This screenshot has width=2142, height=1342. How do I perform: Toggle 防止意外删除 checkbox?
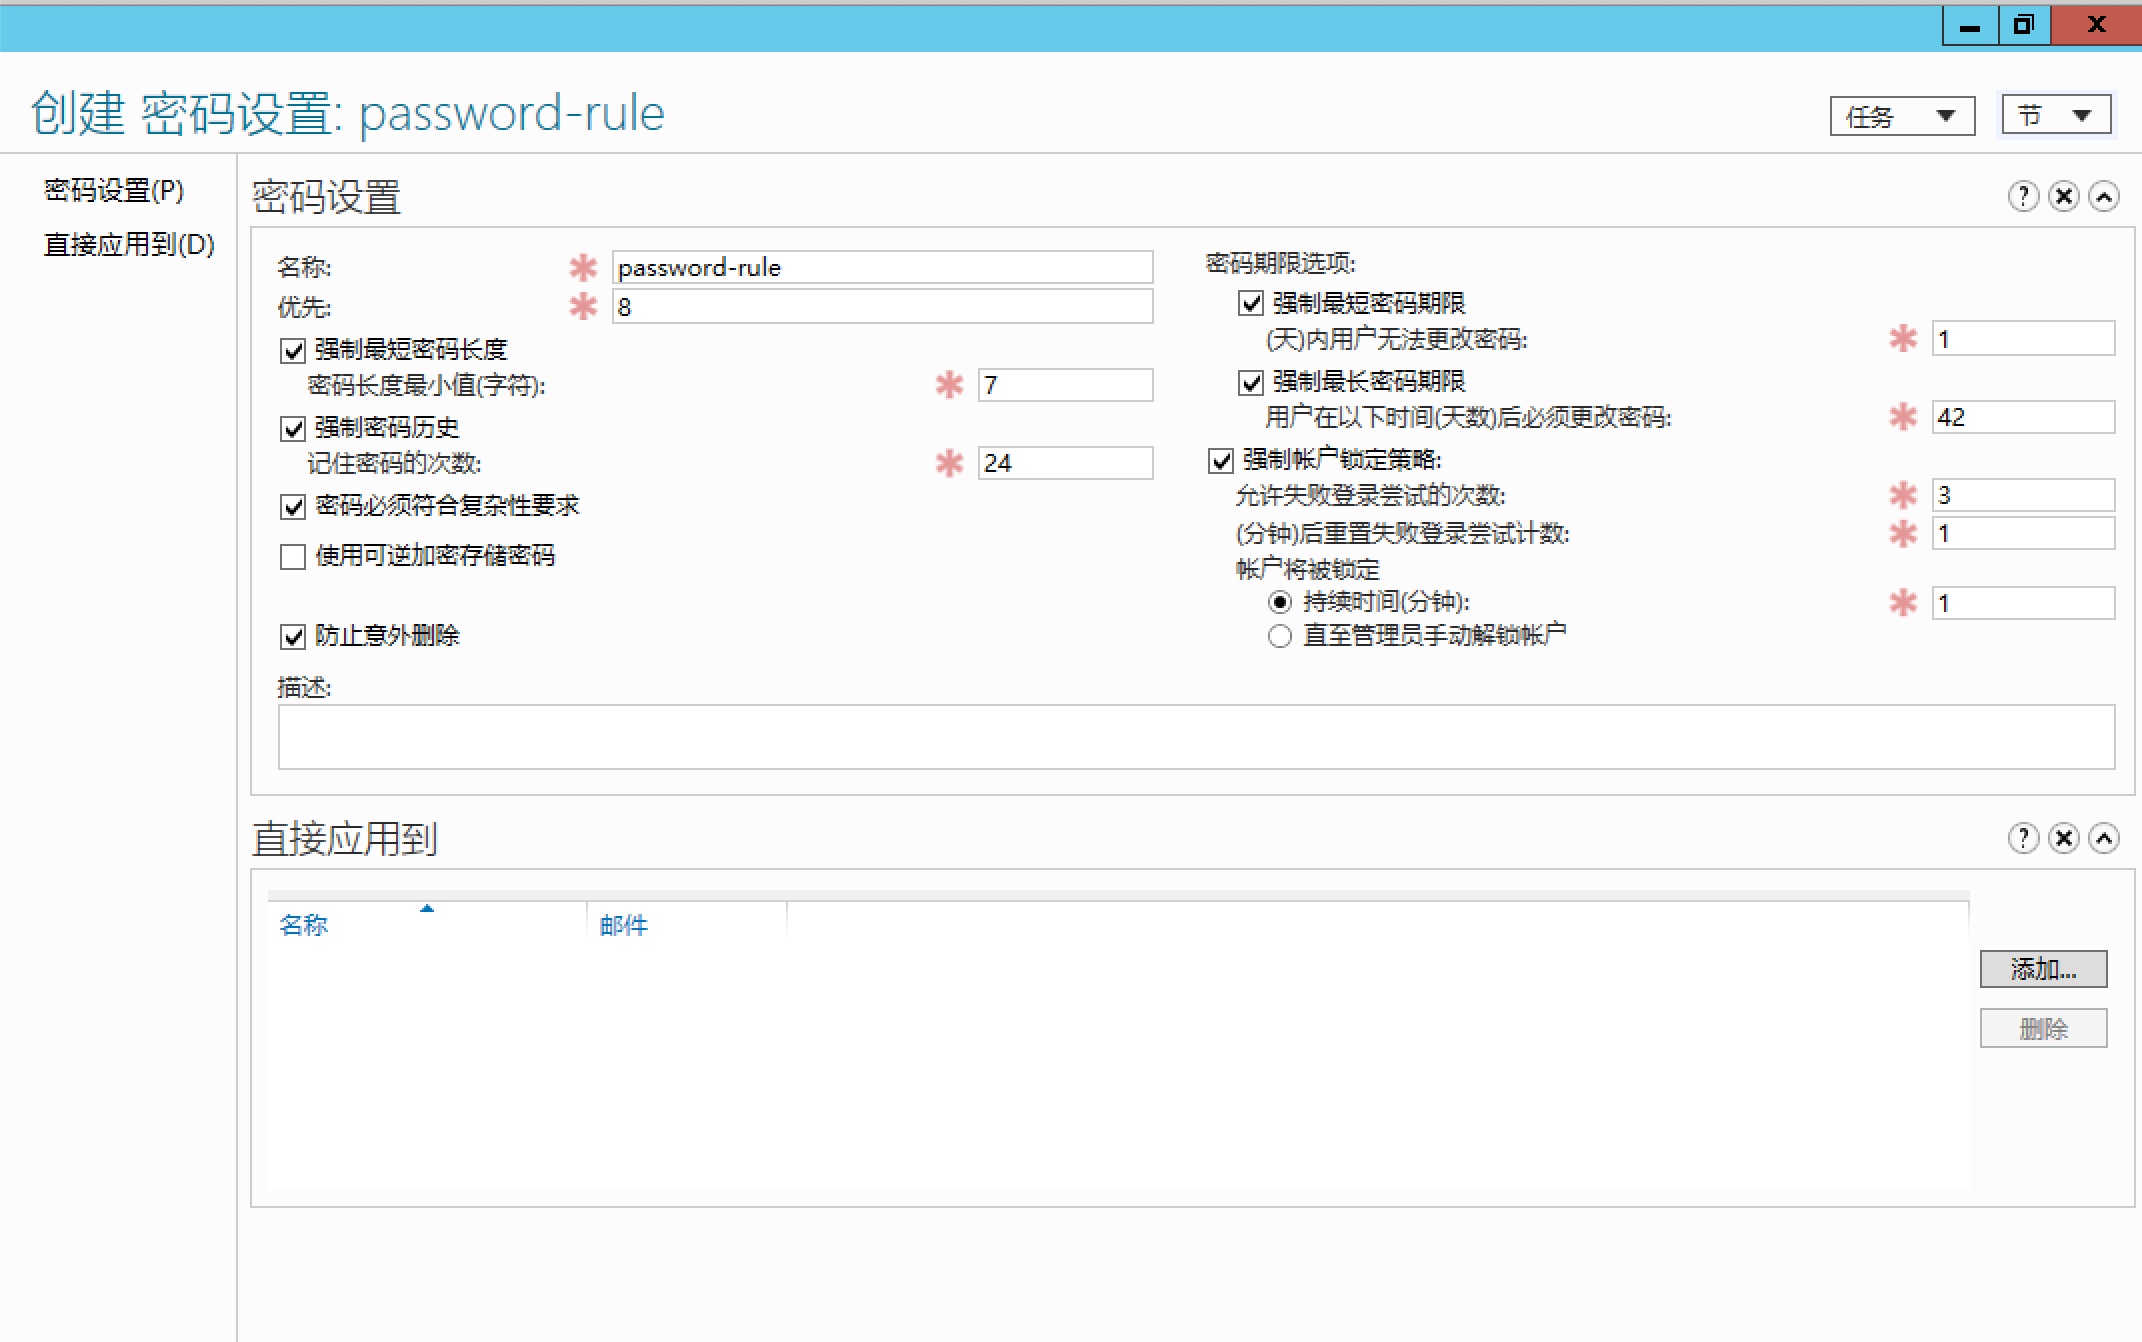pos(293,637)
